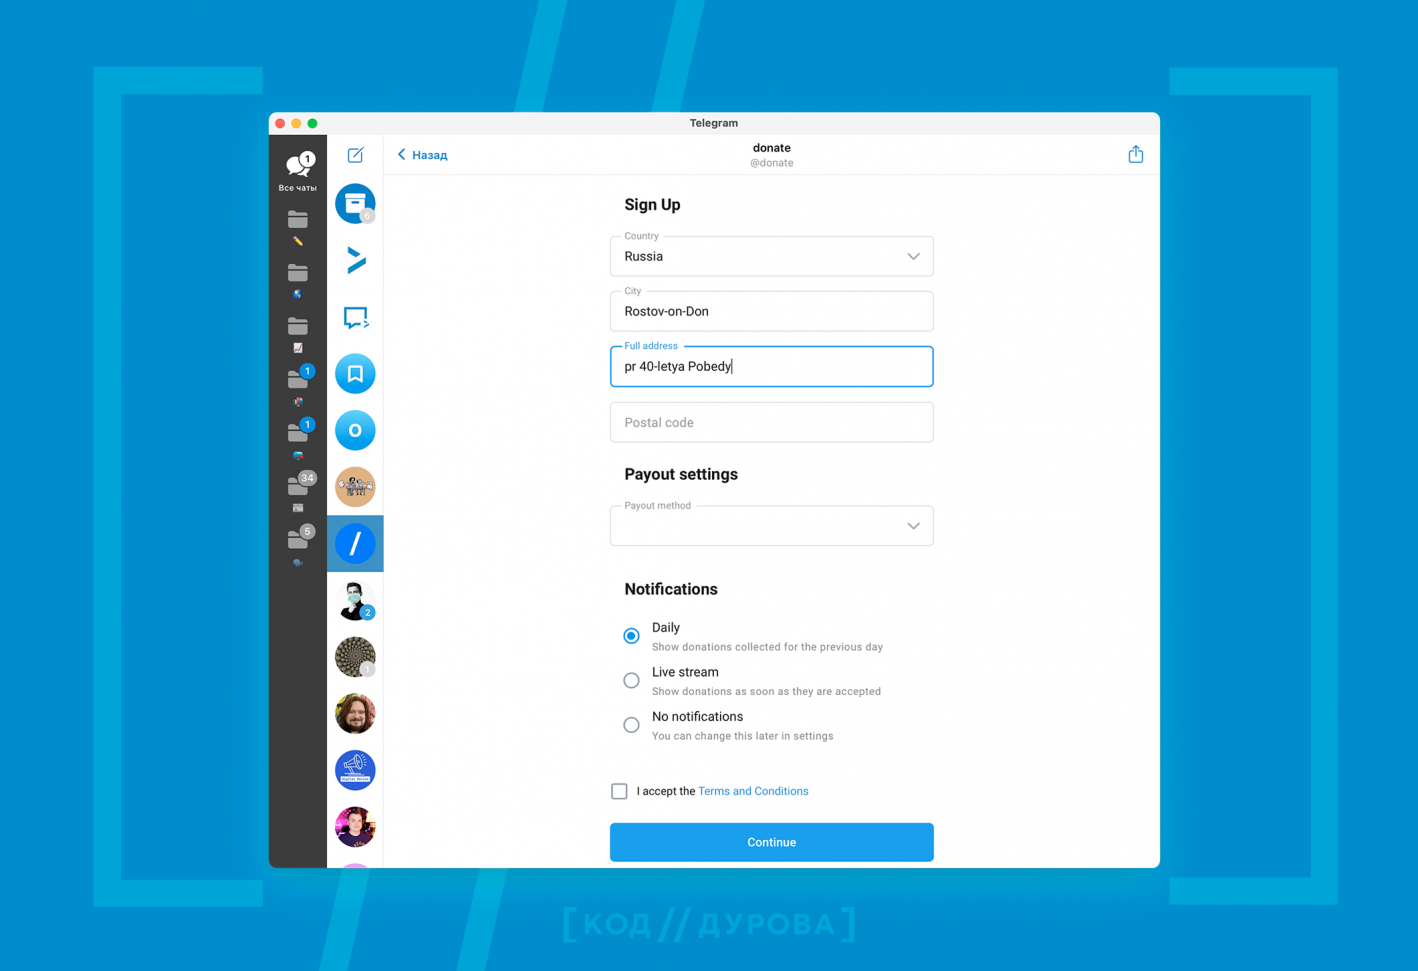Open chat folder showing 5 unread
The height and width of the screenshot is (971, 1418).
click(299, 545)
